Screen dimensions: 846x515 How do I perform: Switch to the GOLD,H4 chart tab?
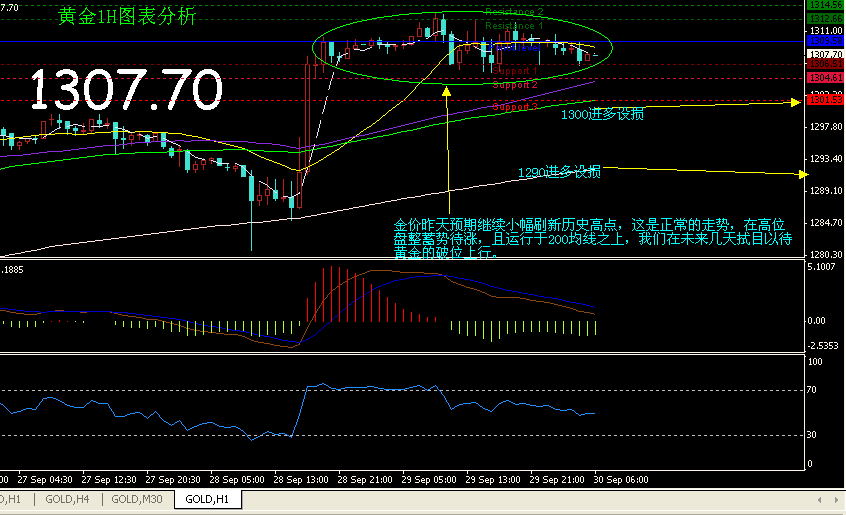tap(68, 498)
